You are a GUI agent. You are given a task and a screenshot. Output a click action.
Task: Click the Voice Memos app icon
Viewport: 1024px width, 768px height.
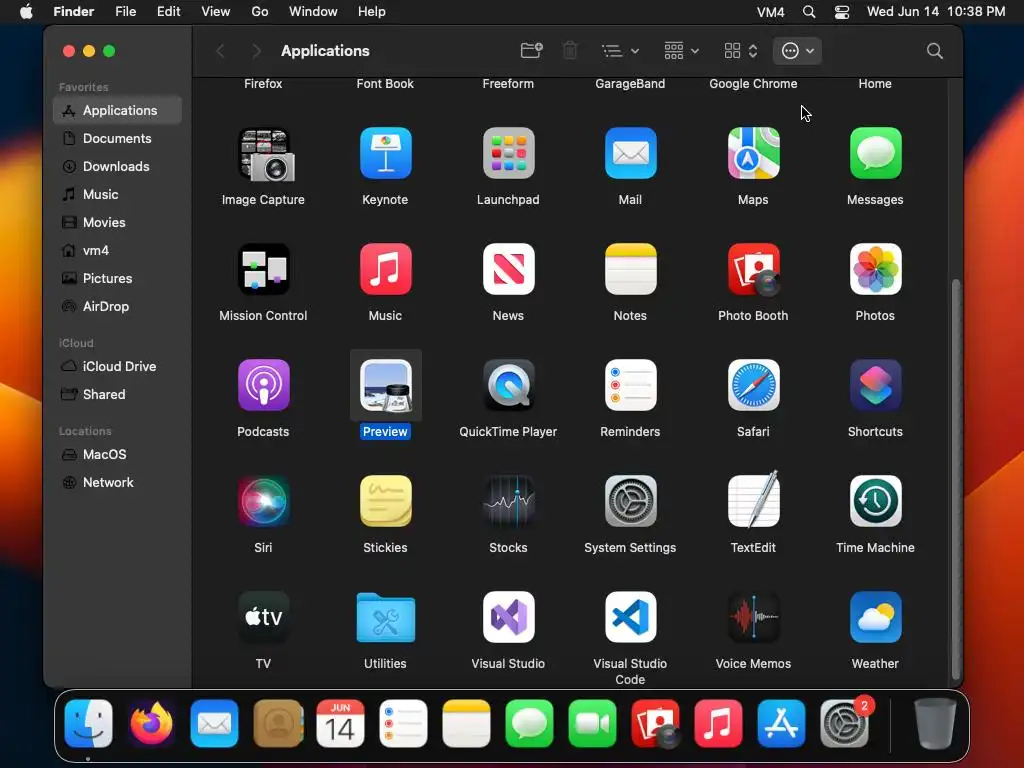[x=753, y=617]
